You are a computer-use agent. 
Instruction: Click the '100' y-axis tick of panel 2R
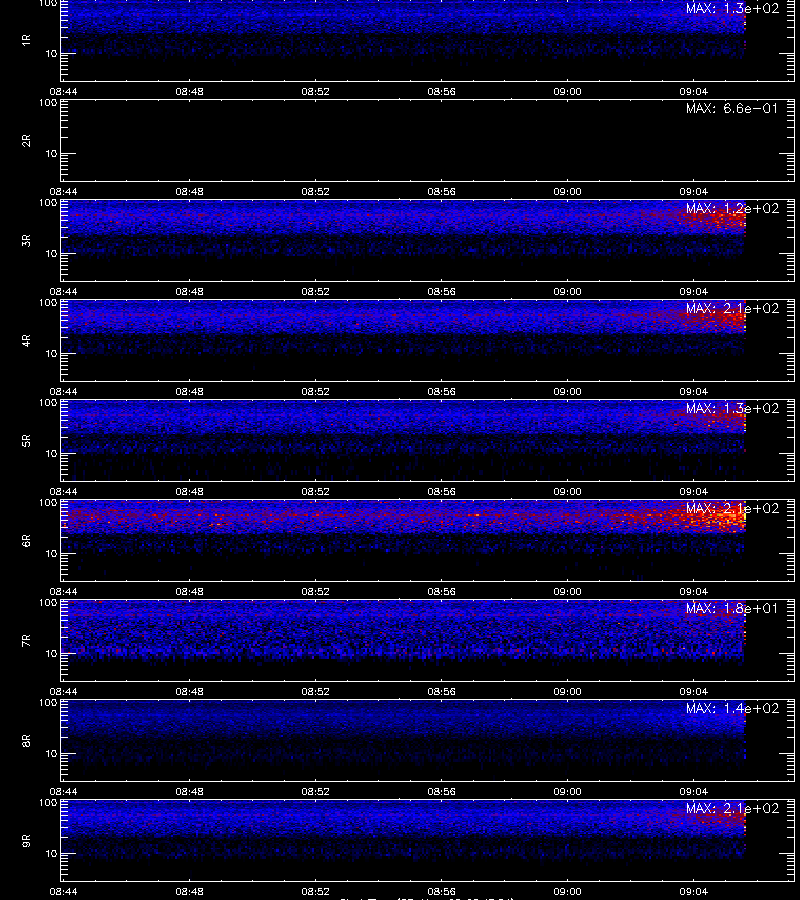click(x=48, y=103)
